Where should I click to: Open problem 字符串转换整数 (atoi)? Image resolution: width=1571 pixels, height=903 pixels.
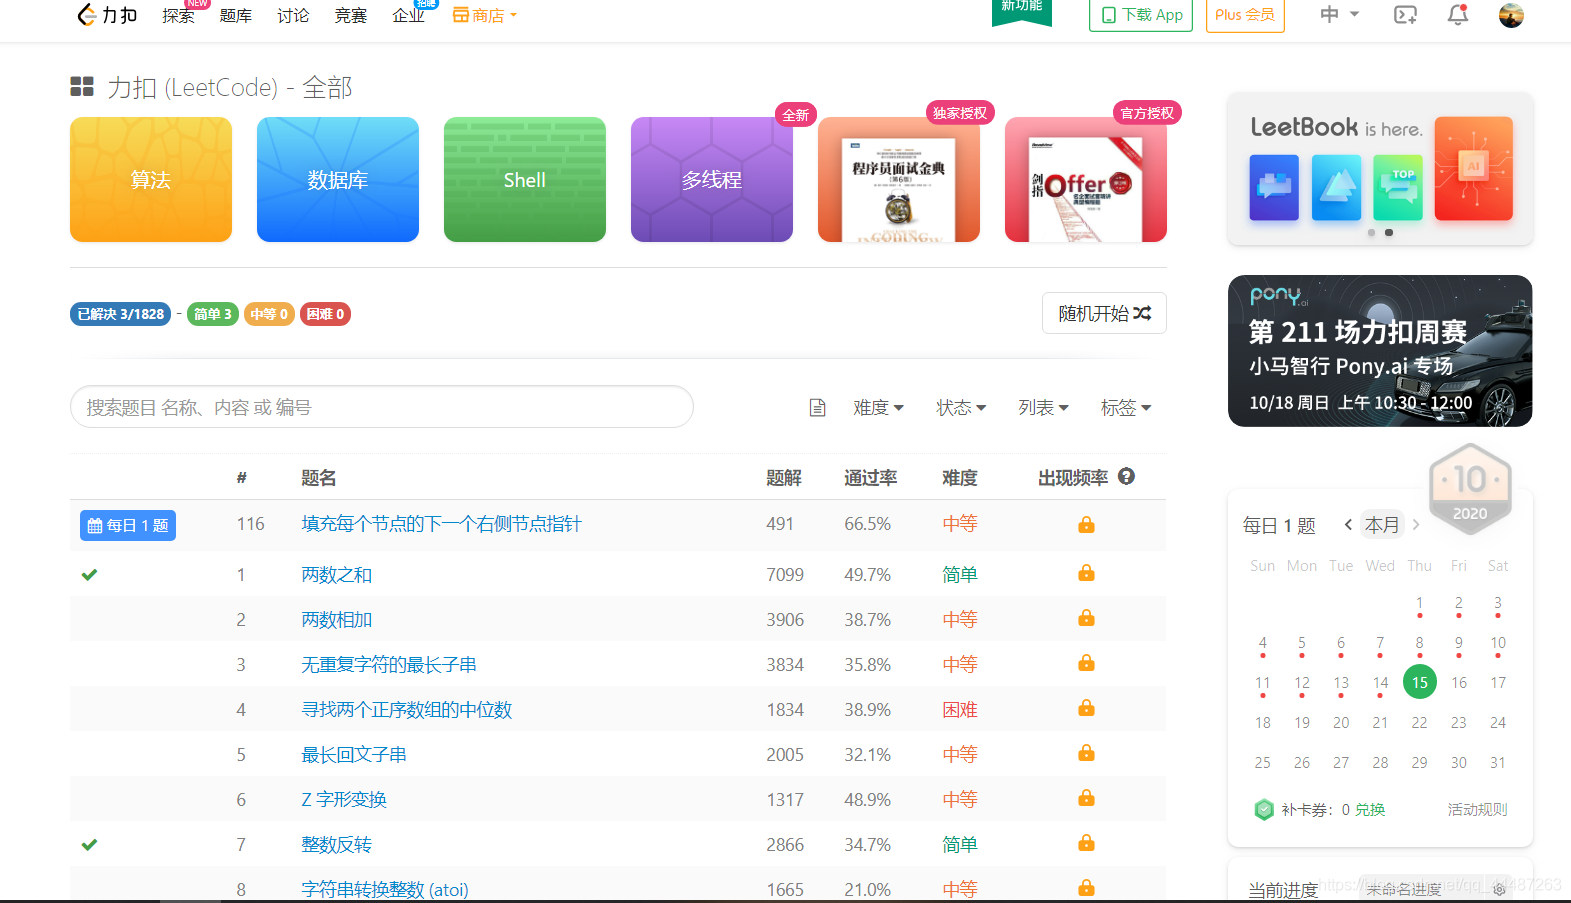(385, 889)
